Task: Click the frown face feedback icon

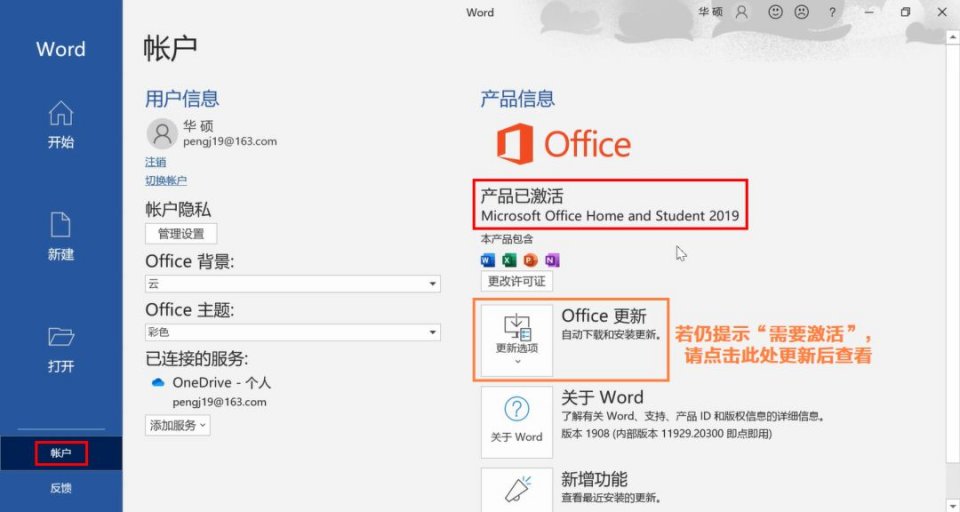Action: [801, 12]
